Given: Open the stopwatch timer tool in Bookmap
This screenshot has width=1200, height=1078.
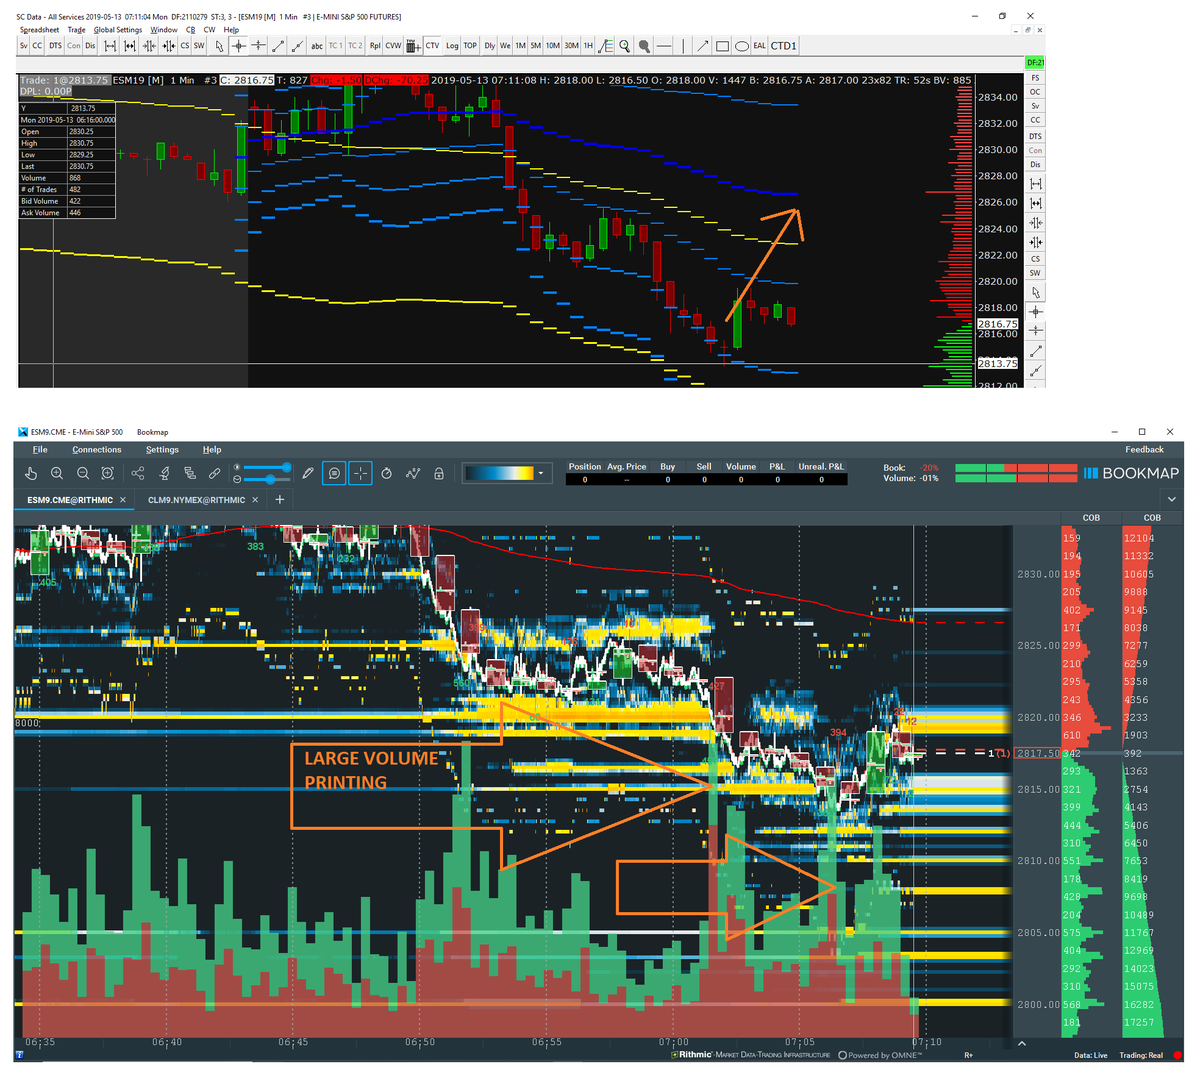Looking at the screenshot, I should [x=387, y=471].
